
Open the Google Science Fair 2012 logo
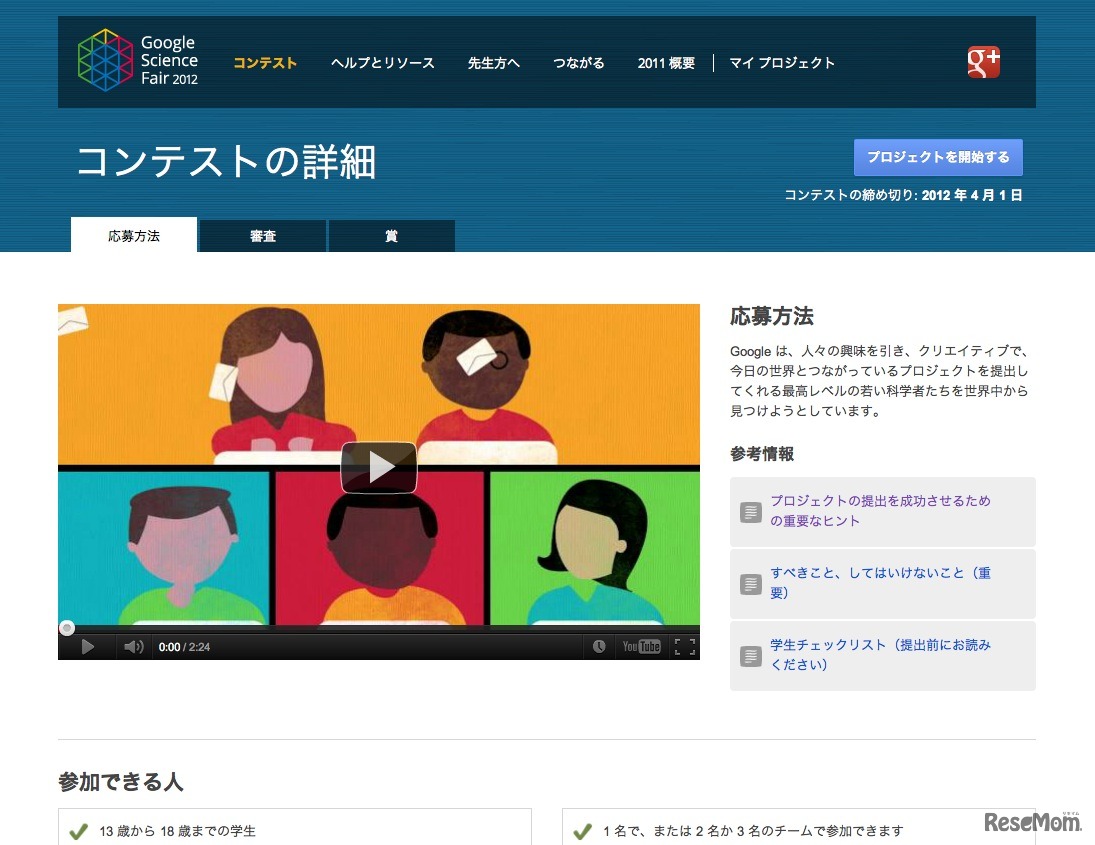[138, 60]
